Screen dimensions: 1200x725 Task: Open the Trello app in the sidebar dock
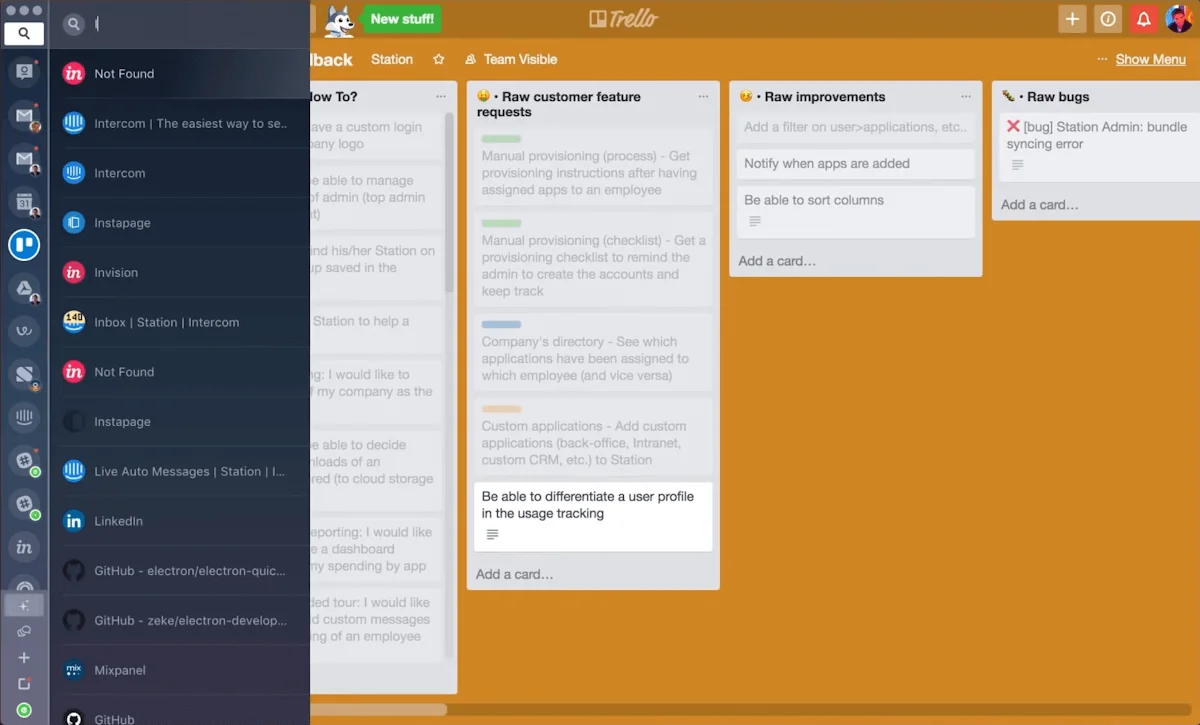point(24,245)
